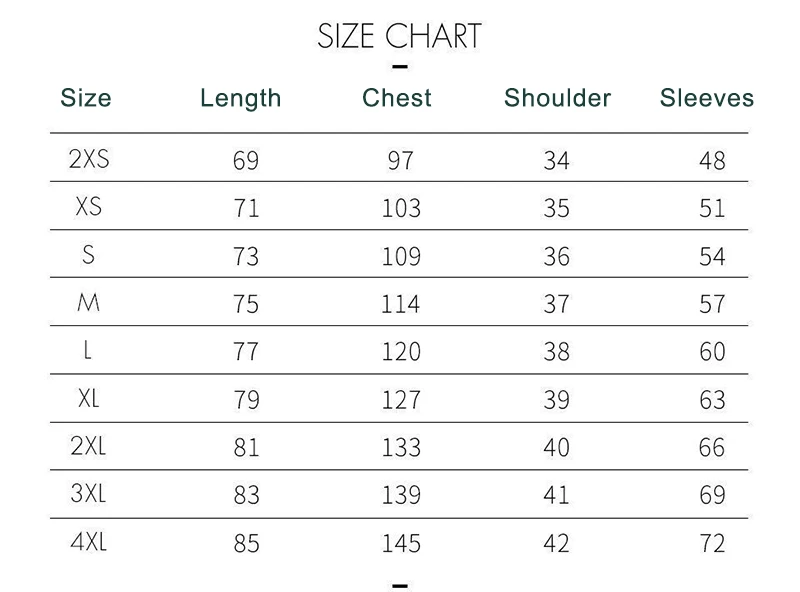Click the dash below the title

400,68
